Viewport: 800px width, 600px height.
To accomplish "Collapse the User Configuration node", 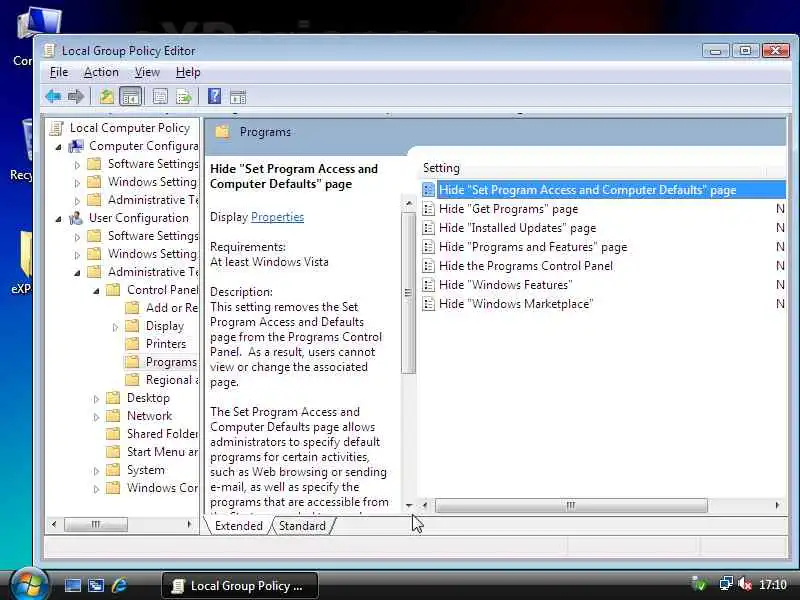I will click(59, 219).
